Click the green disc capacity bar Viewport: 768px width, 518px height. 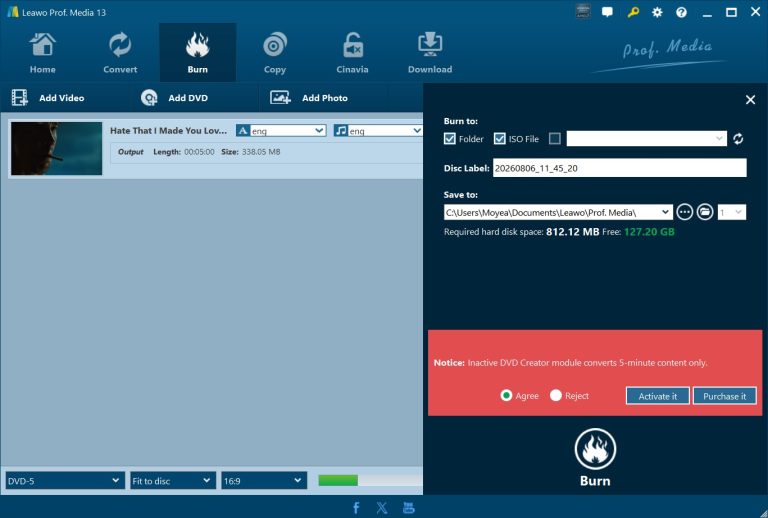pos(338,480)
